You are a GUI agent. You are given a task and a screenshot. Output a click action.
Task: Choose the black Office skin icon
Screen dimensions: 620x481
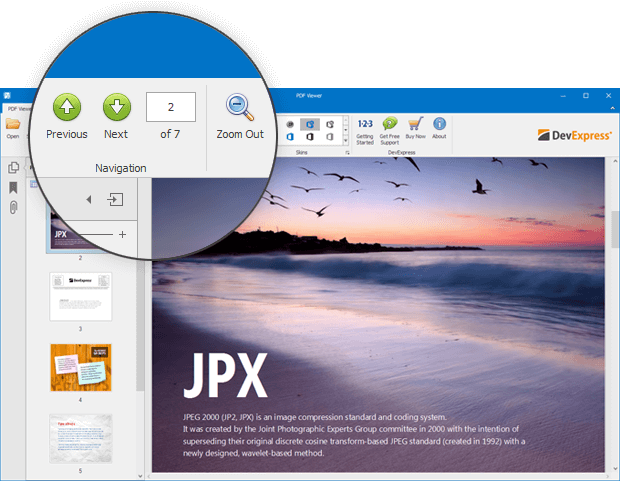(310, 137)
